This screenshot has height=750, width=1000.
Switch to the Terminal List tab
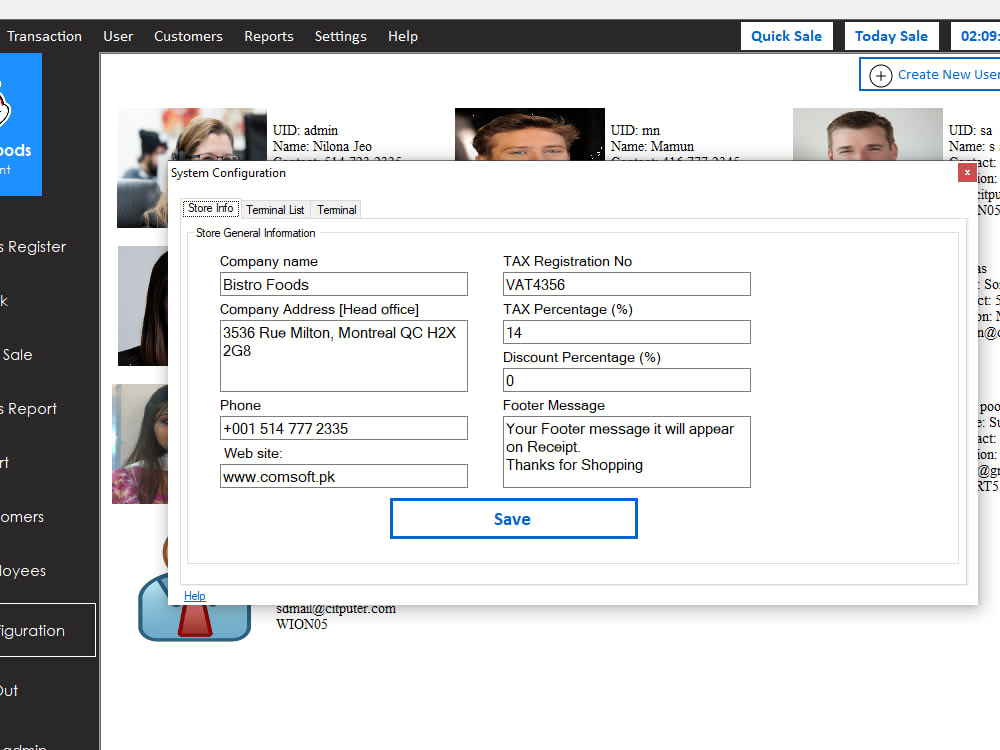point(274,209)
